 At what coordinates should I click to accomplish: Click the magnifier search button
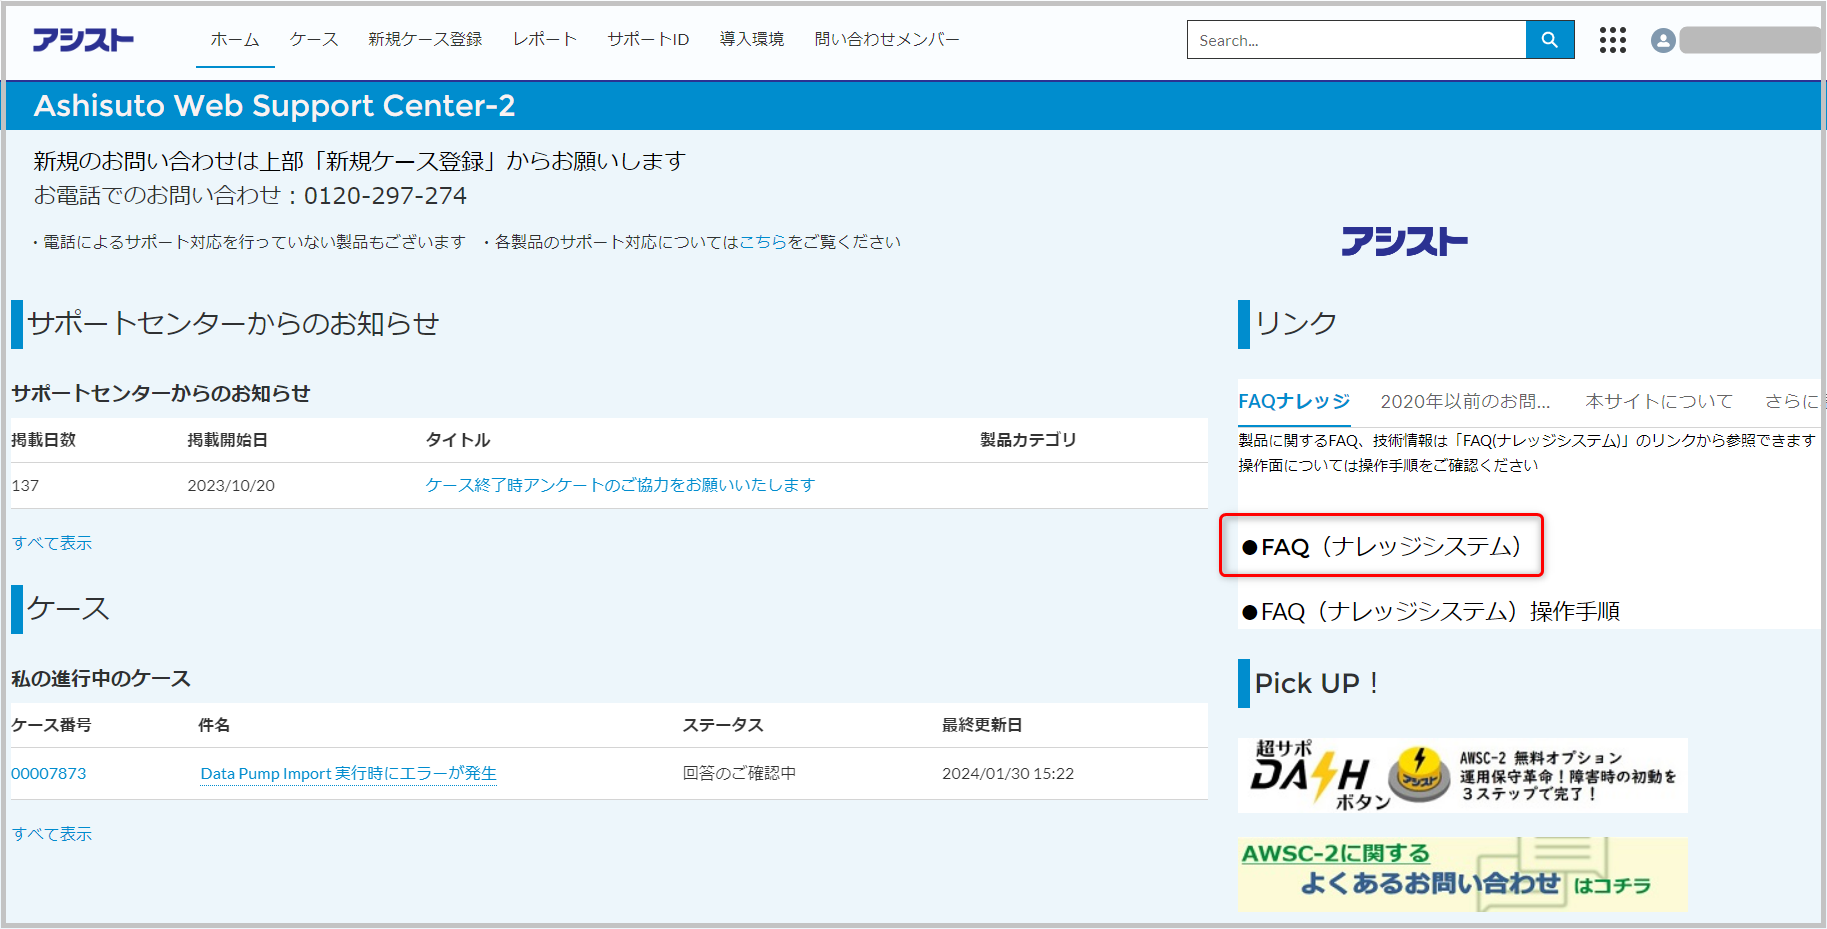pos(1549,40)
